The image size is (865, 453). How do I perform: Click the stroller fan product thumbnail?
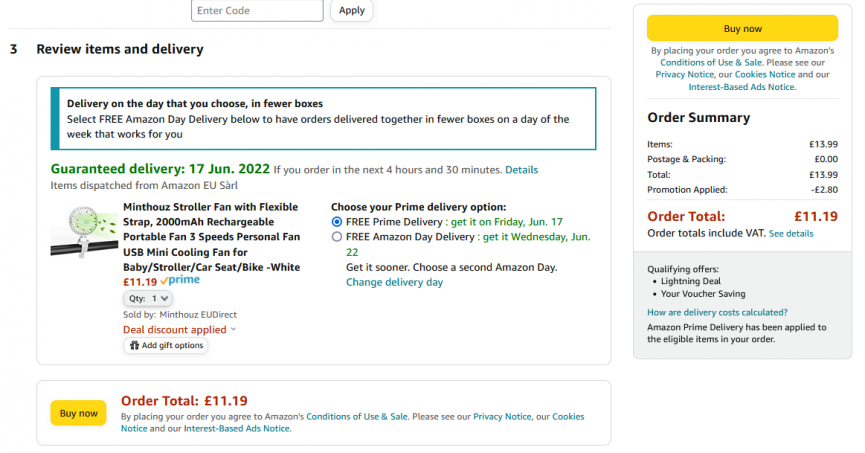[x=84, y=231]
